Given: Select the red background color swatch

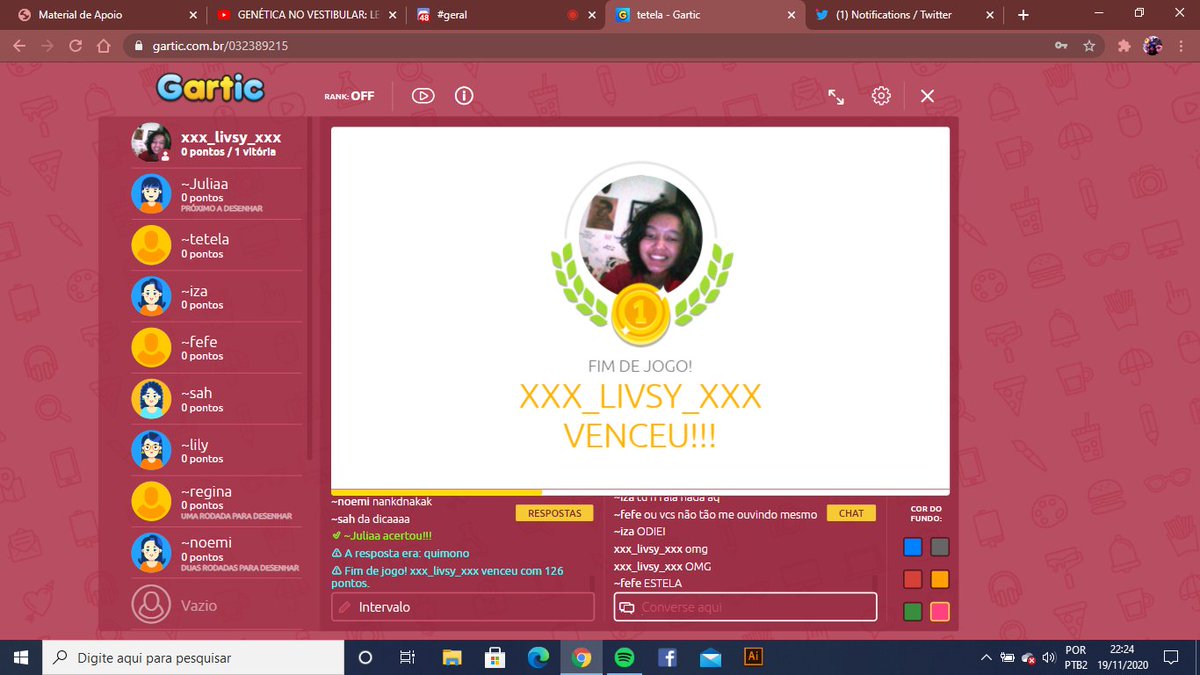Looking at the screenshot, I should 912,579.
